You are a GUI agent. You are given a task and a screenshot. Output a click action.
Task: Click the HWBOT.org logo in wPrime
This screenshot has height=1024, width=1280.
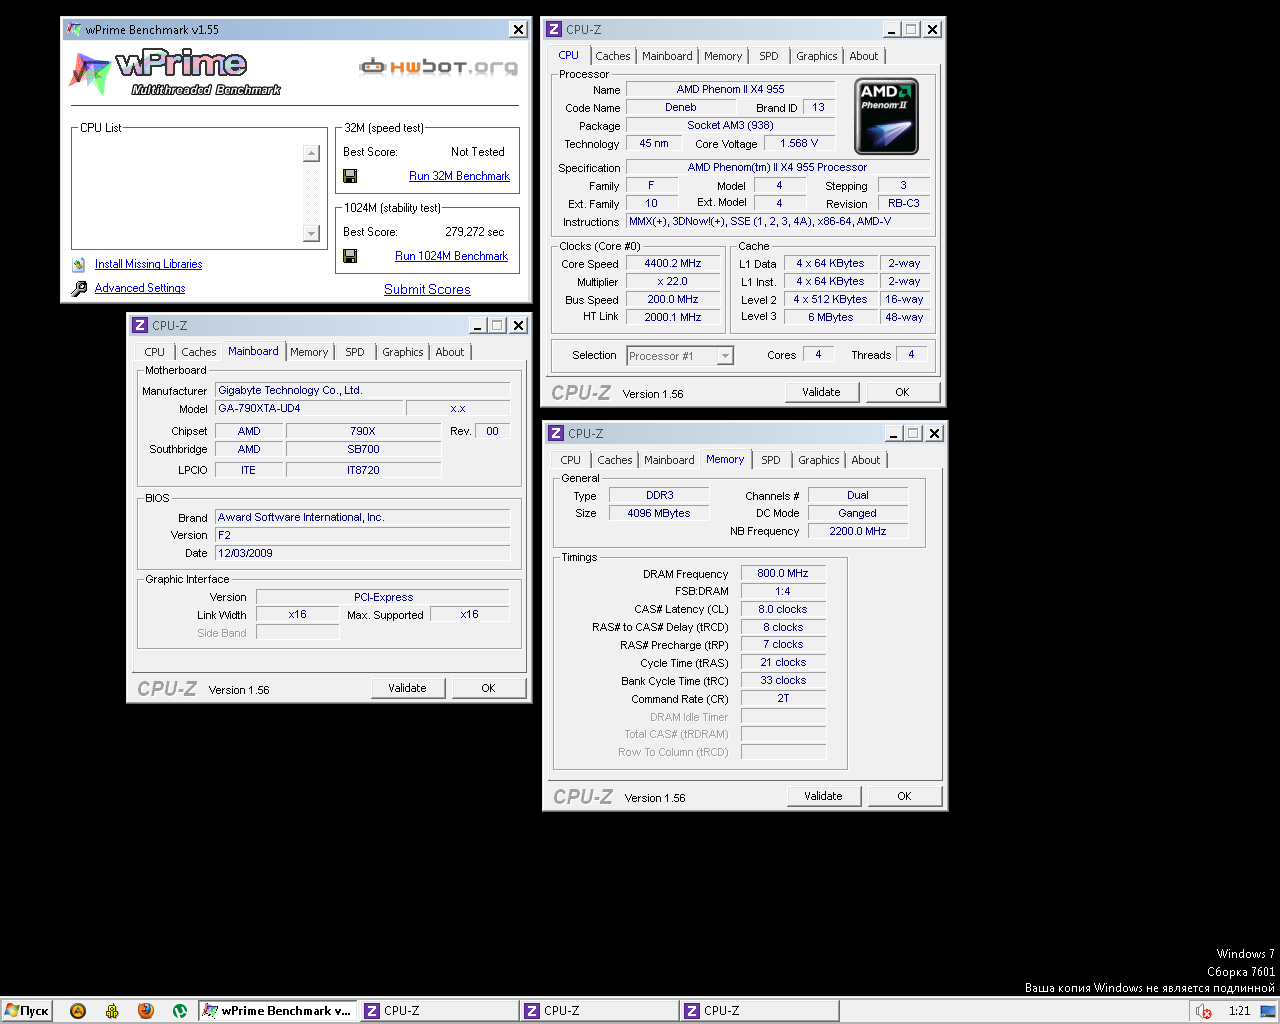point(439,67)
